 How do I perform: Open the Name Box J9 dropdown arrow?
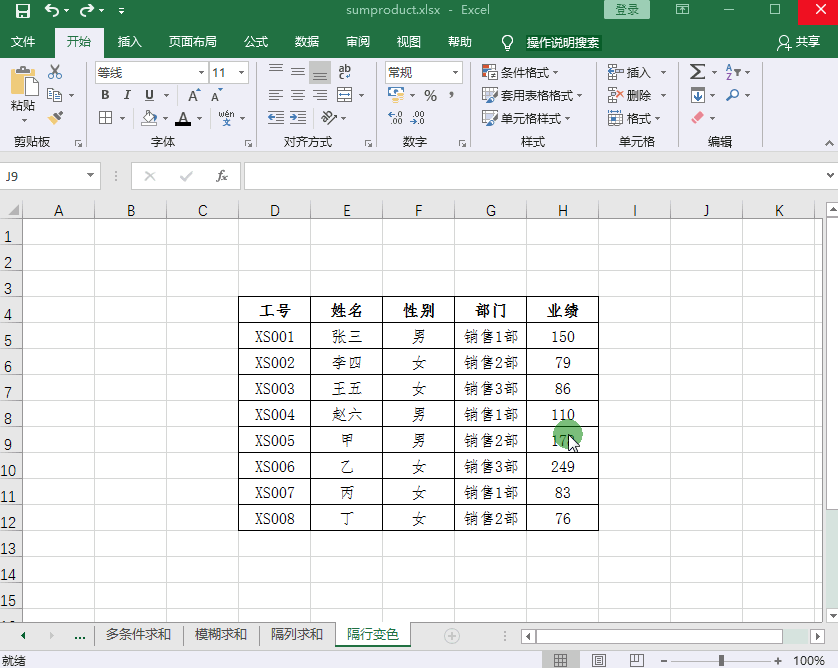(x=90, y=176)
